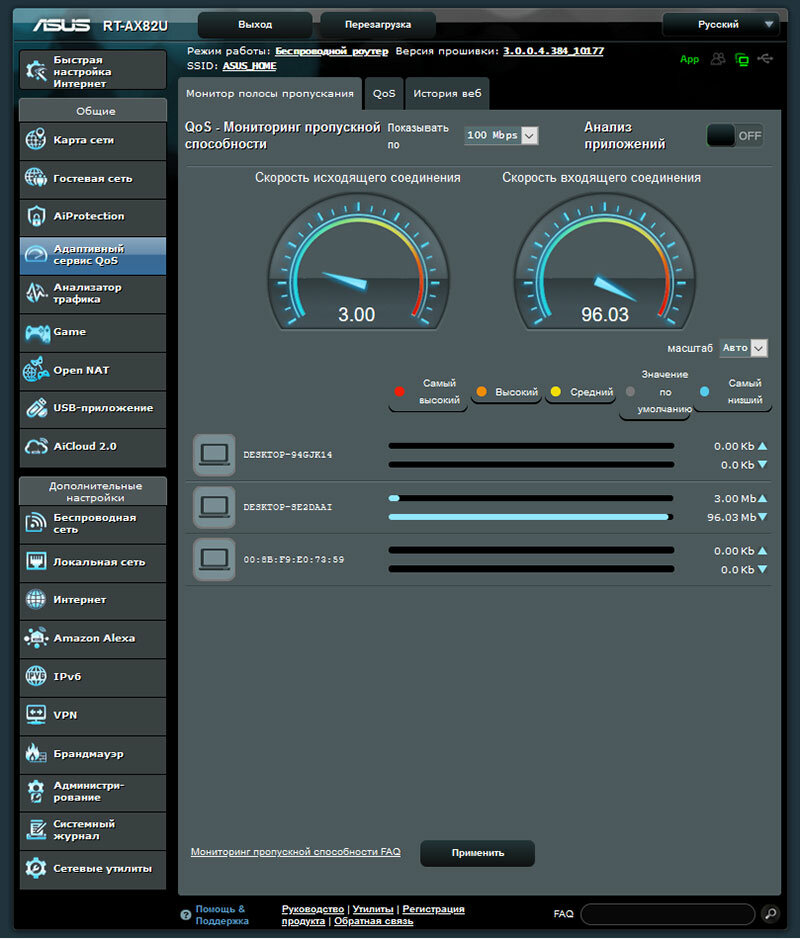Open the App link in header
The height and width of the screenshot is (940, 800).
click(690, 59)
